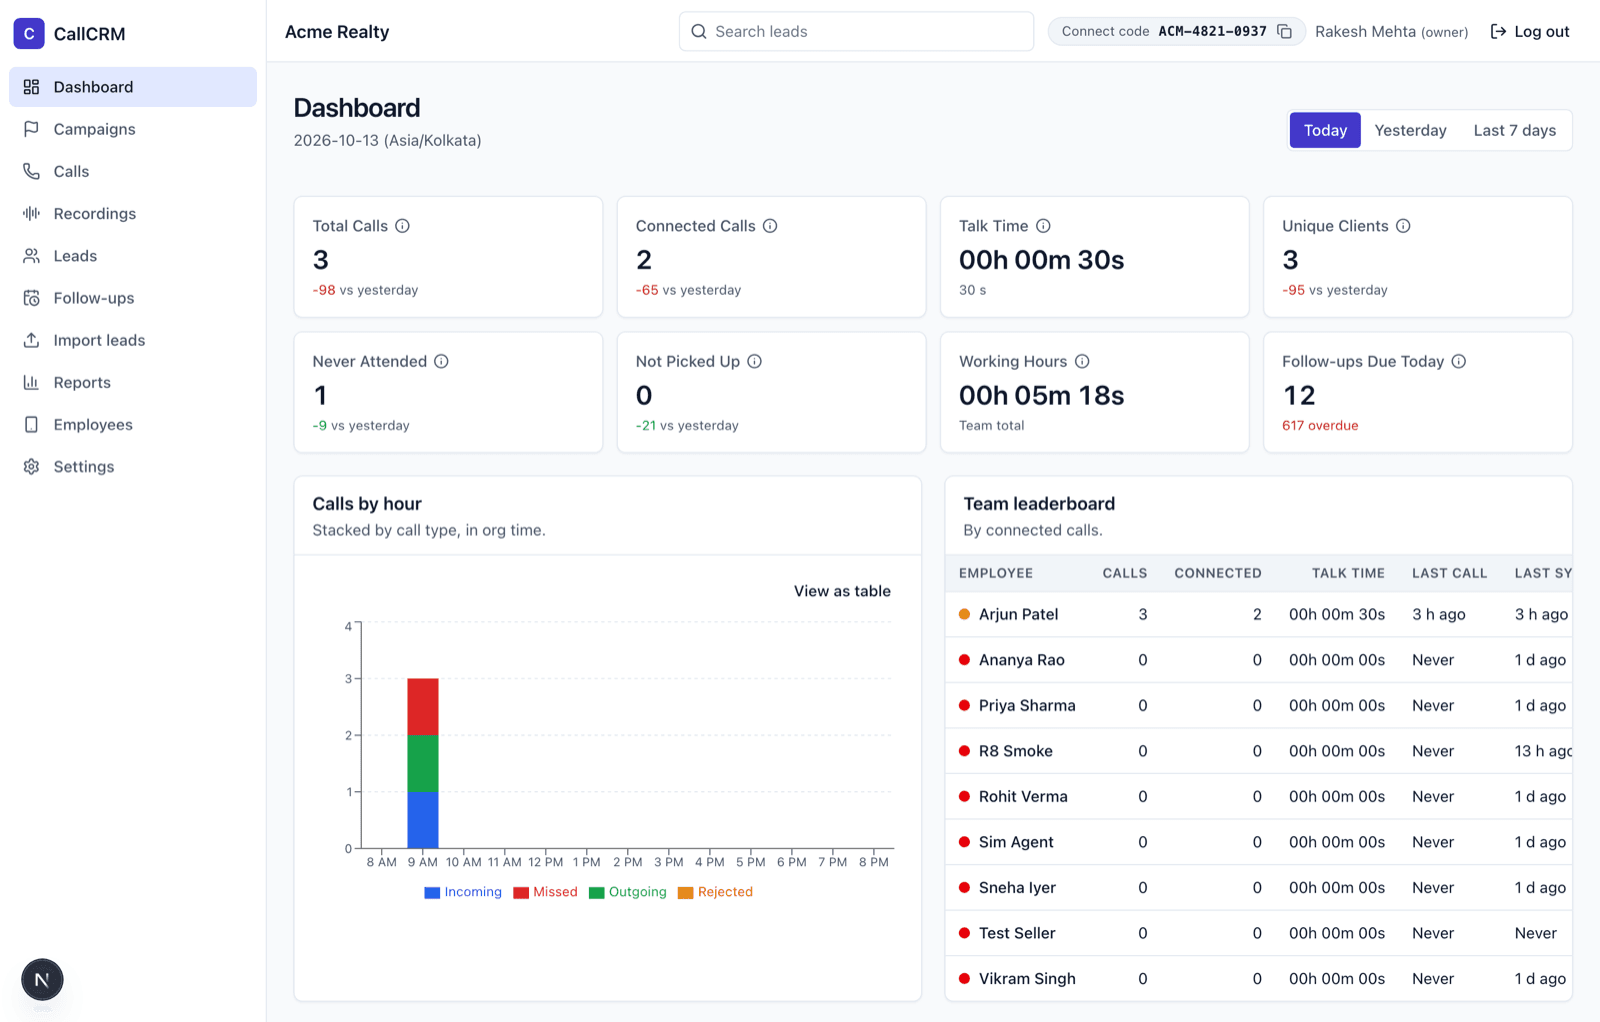This screenshot has width=1600, height=1022.
Task: Toggle Outgoing series in chart legend
Action: pos(627,892)
